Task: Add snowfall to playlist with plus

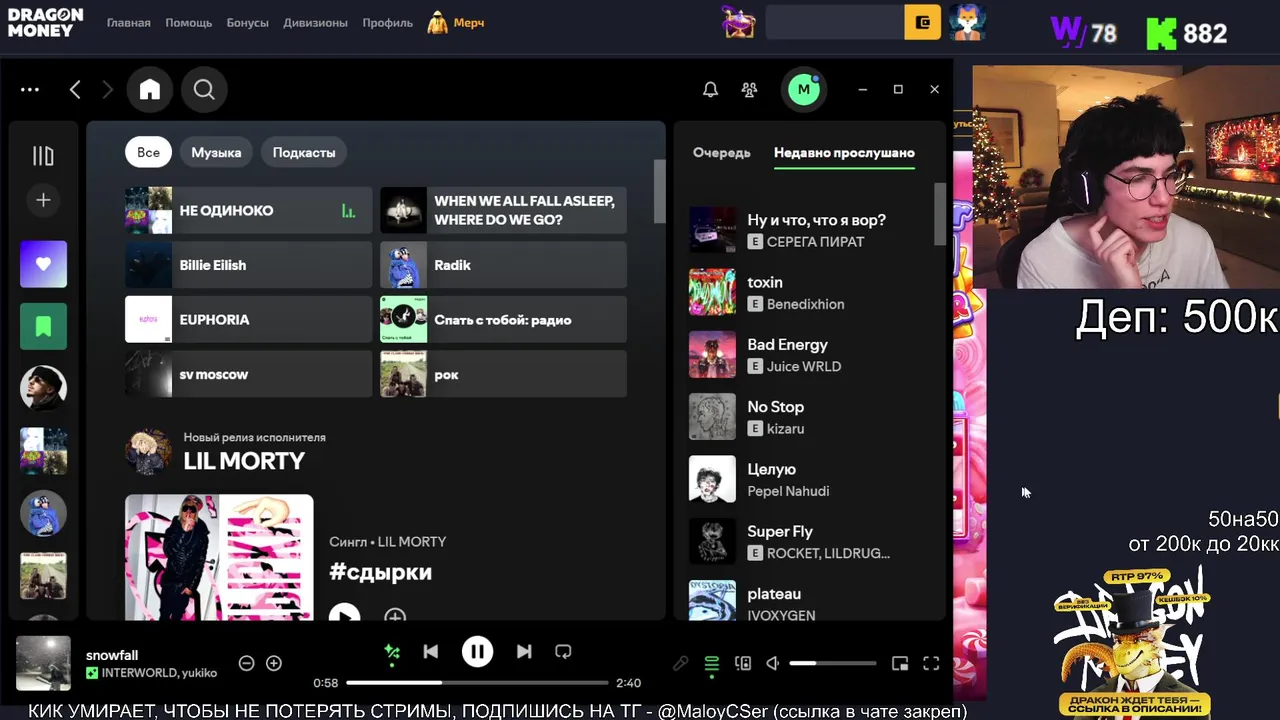Action: click(274, 663)
